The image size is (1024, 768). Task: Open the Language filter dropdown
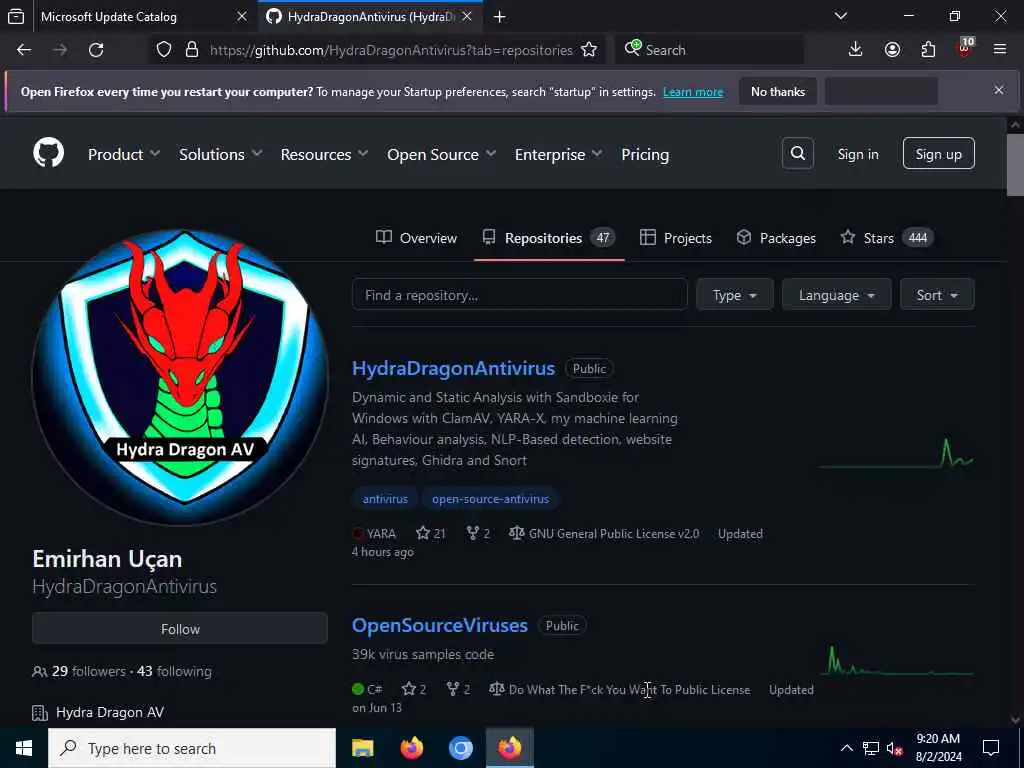837,295
